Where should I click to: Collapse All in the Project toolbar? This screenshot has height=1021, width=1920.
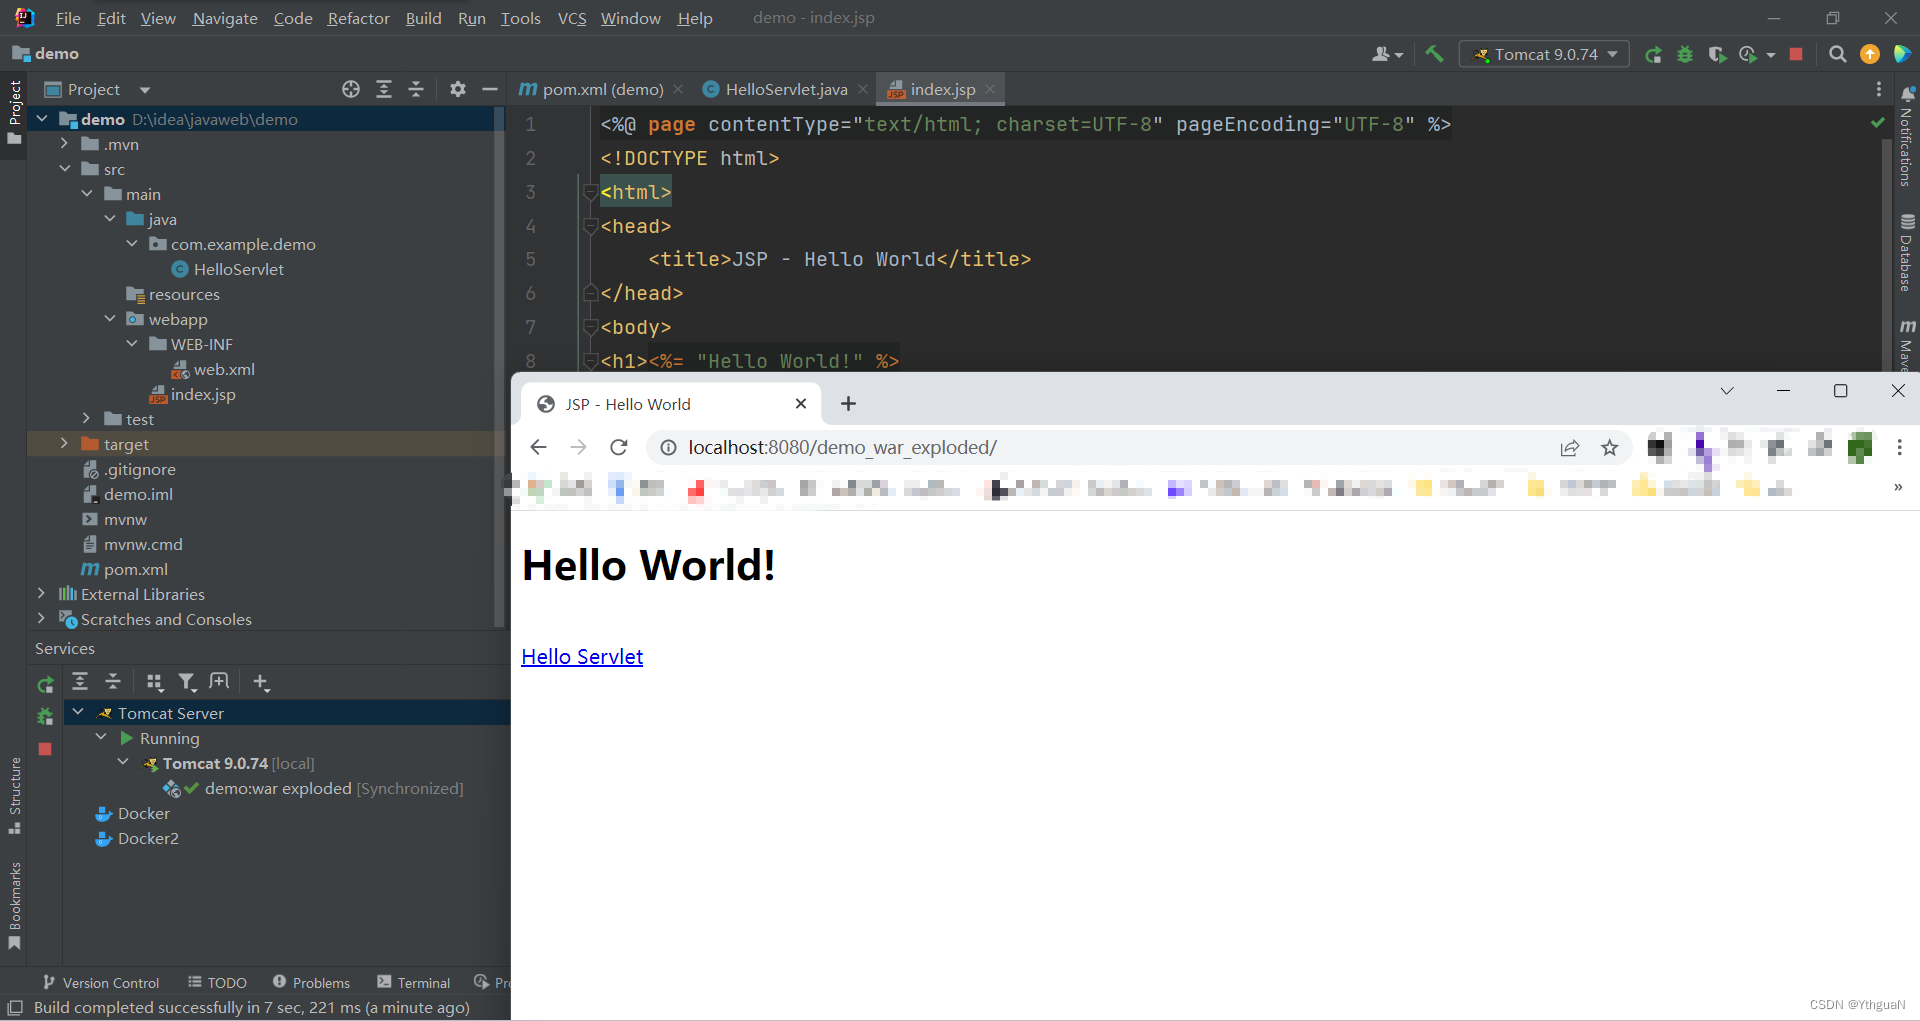coord(416,89)
